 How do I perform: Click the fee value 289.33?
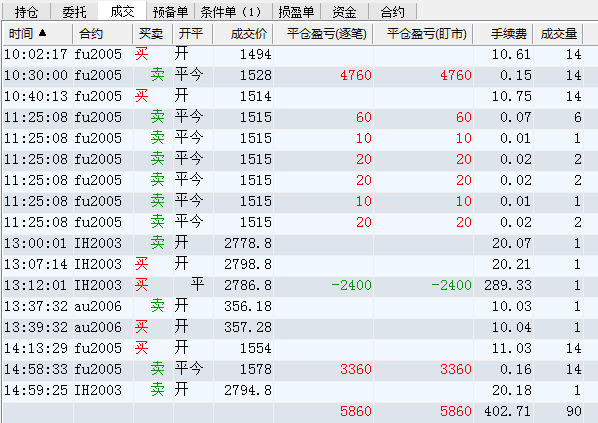[x=508, y=285]
